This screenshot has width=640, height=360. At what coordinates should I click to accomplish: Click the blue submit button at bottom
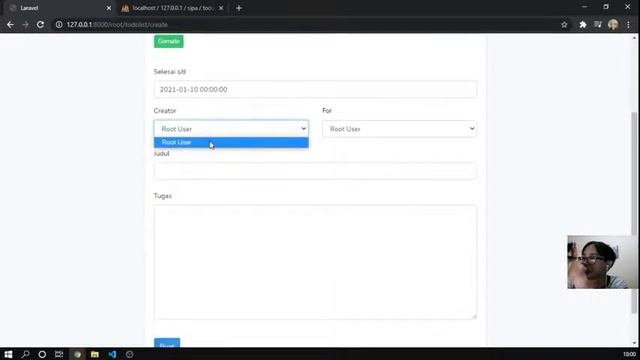coord(167,343)
